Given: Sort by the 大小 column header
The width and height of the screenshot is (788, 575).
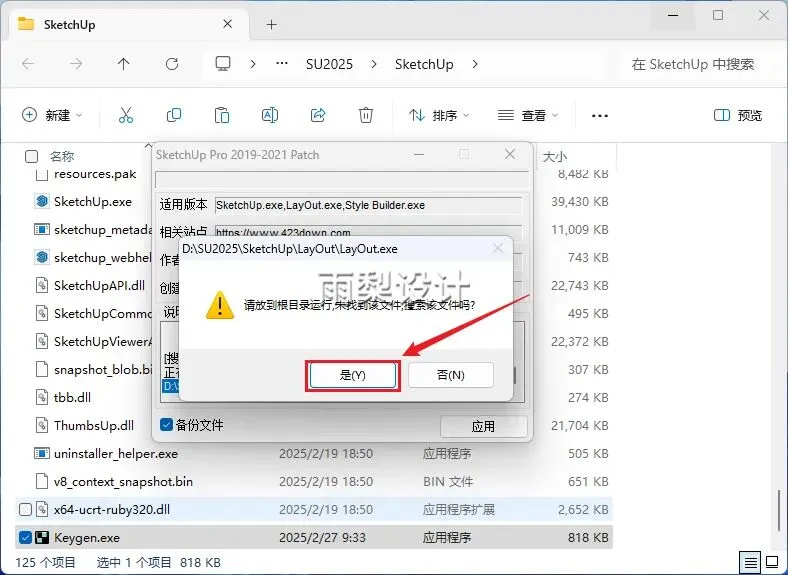Looking at the screenshot, I should coord(555,156).
